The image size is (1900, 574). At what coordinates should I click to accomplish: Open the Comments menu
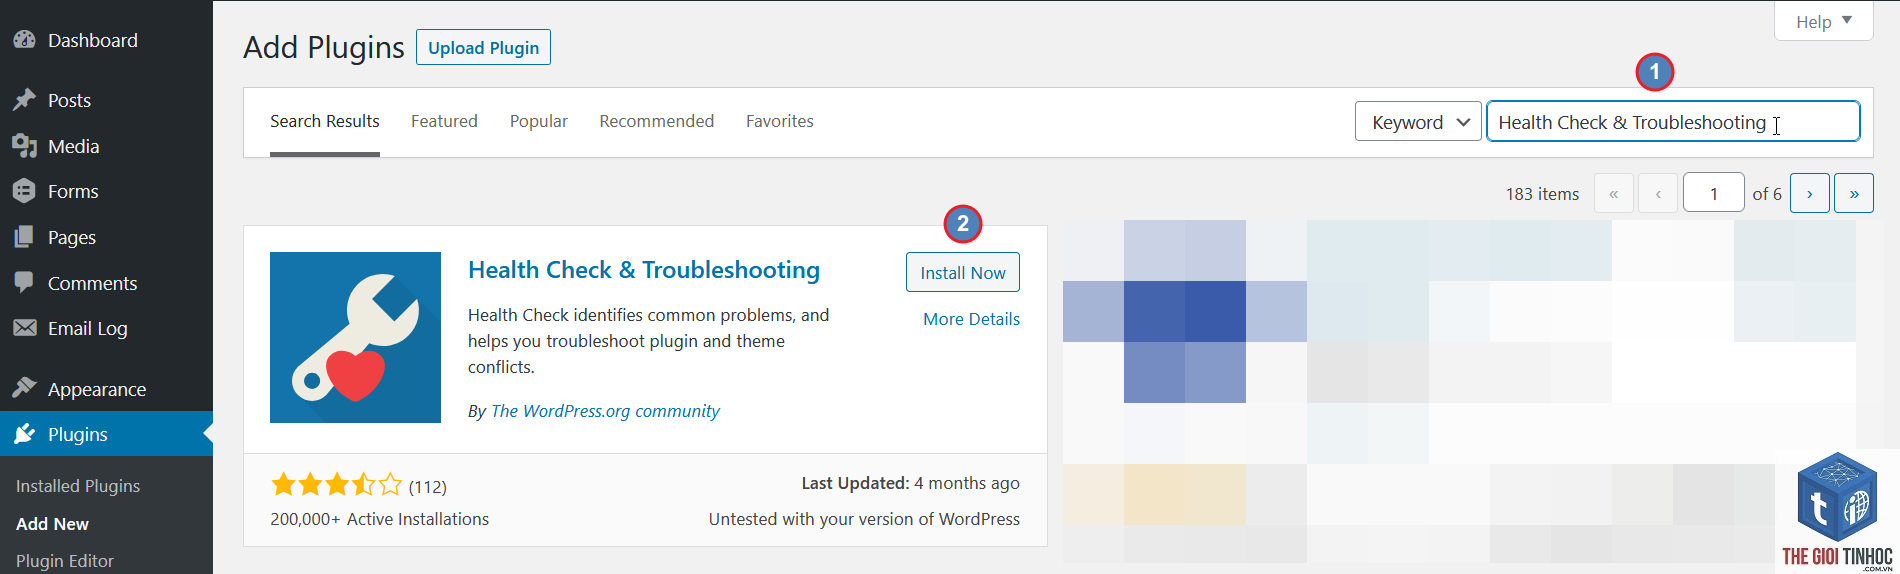pos(106,283)
